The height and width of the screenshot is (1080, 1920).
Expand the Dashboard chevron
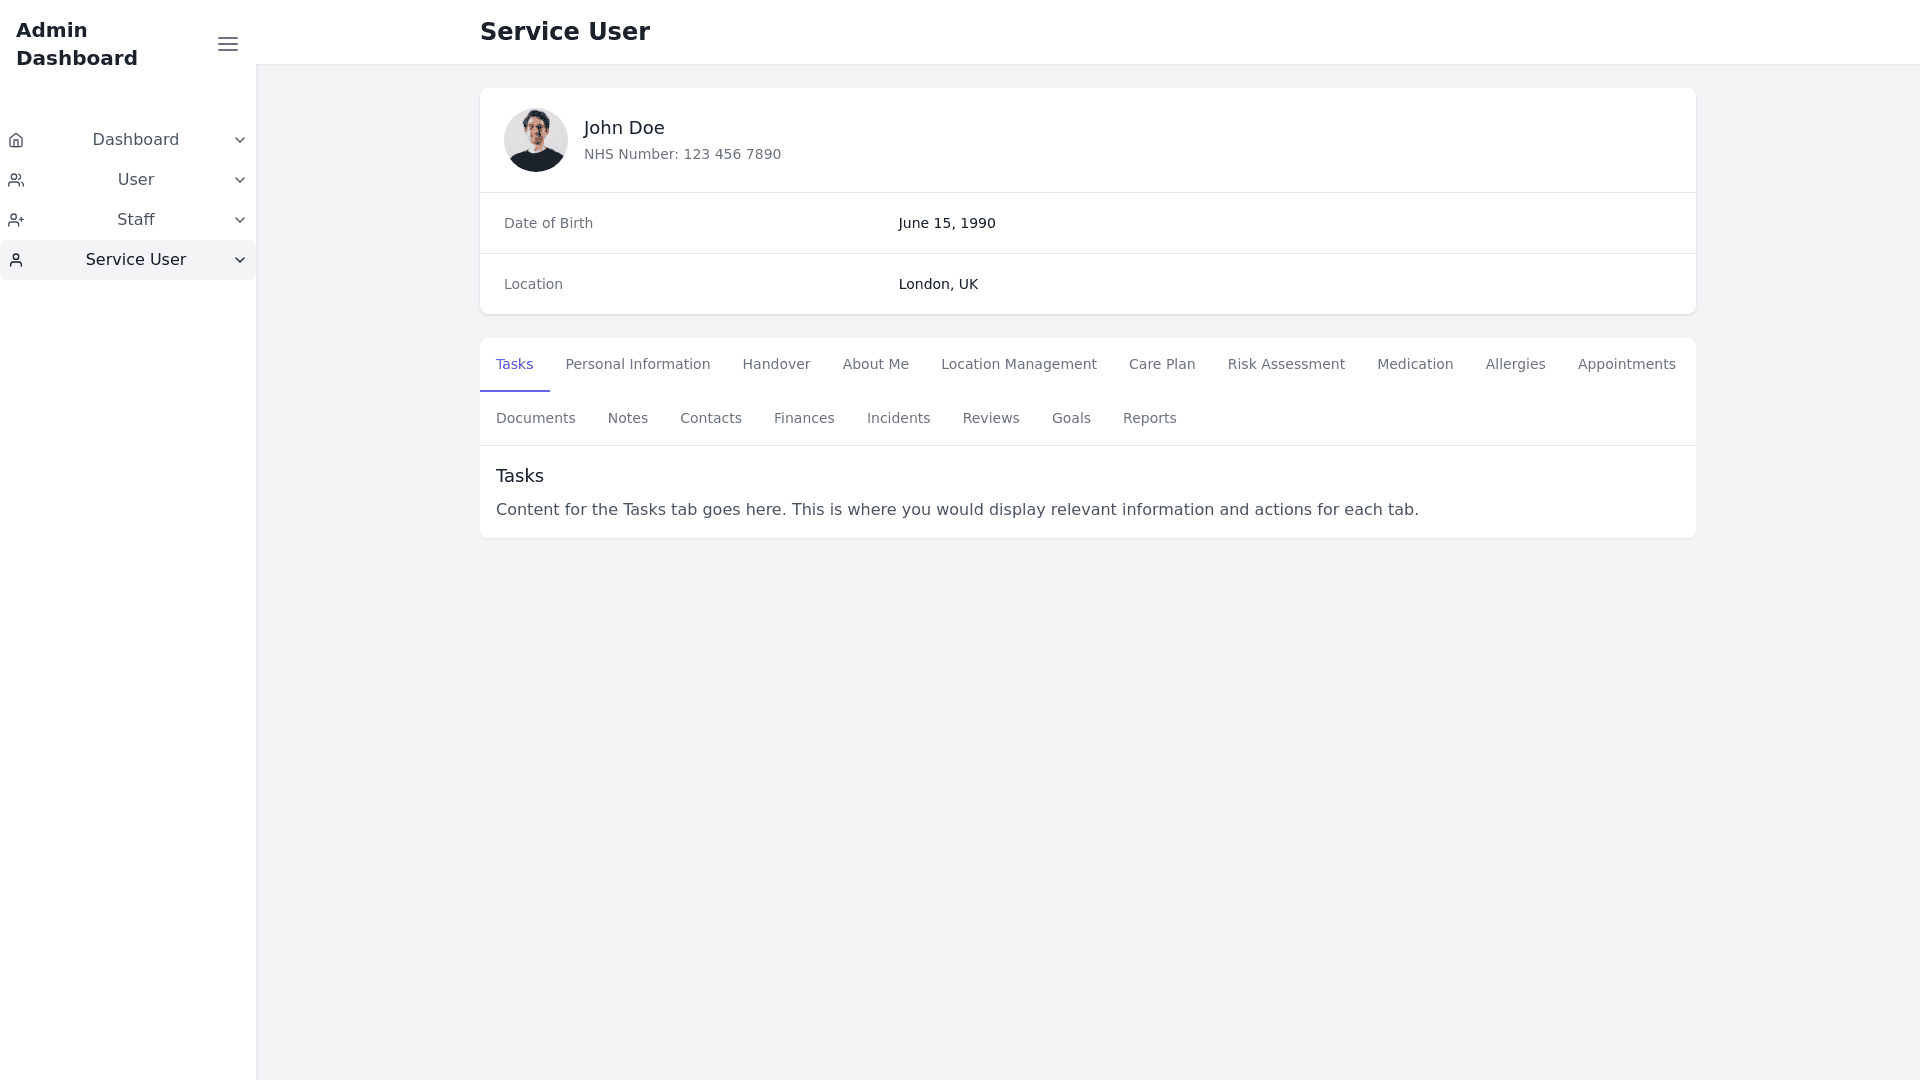tap(240, 140)
